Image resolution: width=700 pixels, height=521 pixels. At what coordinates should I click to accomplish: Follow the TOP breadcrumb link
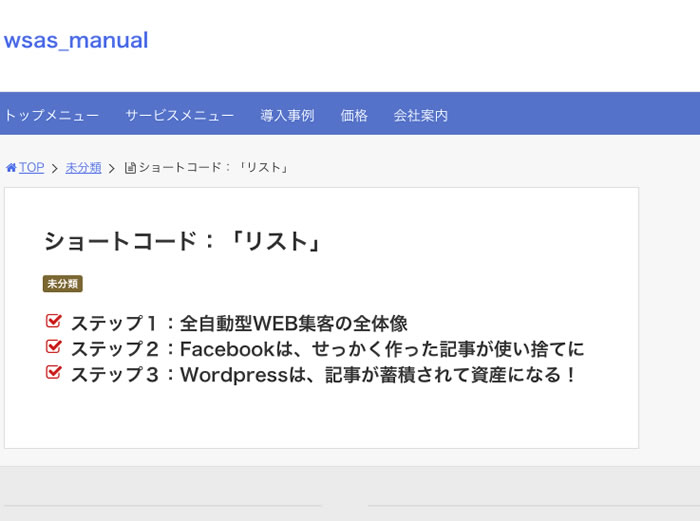point(31,168)
